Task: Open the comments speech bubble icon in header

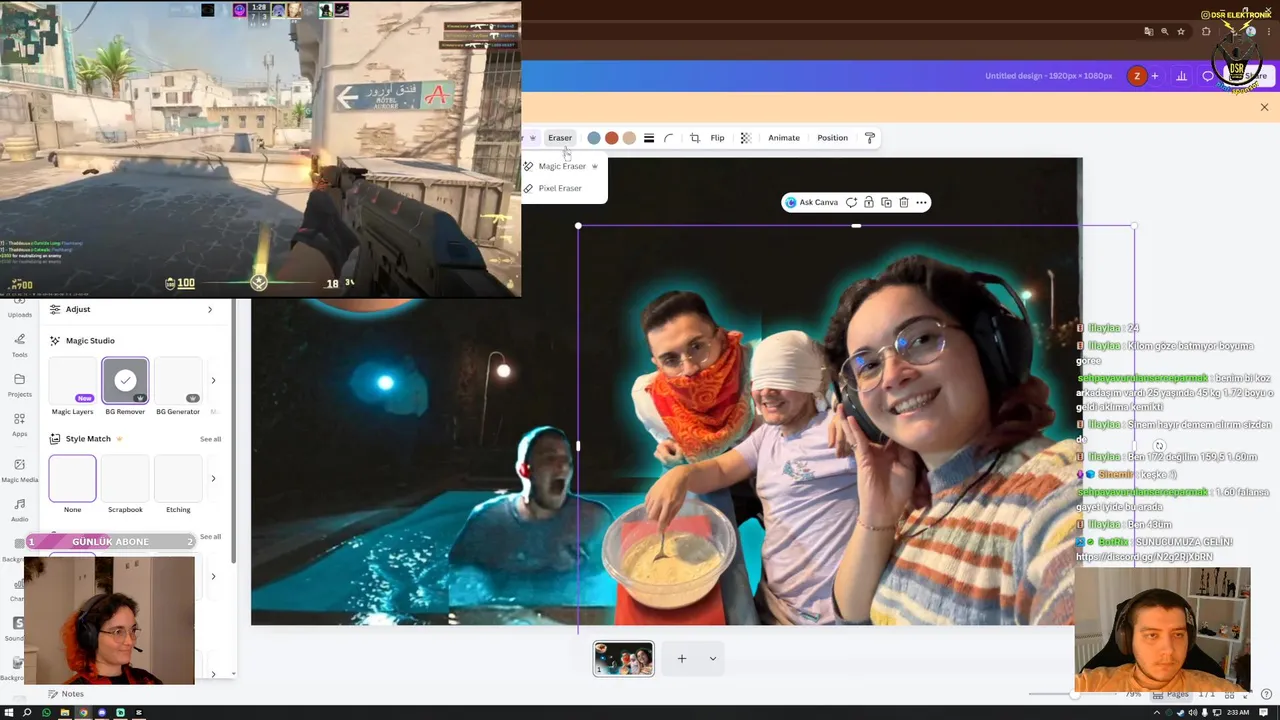Action: (1208, 76)
